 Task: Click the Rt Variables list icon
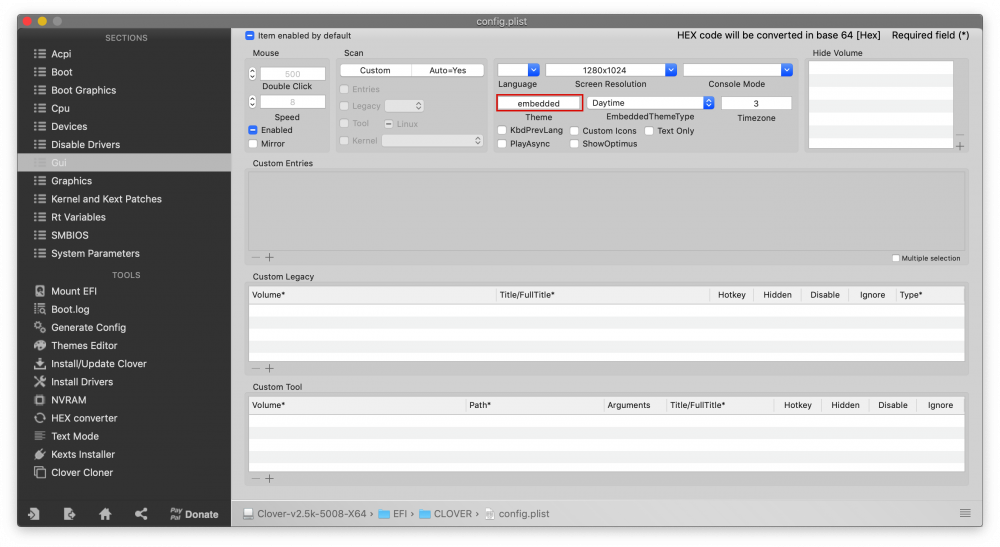[x=40, y=217]
